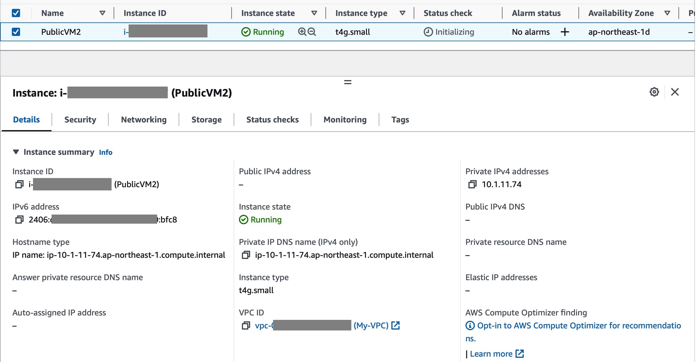Click the Alarm status column header
This screenshot has width=700, height=362.
[x=536, y=13]
